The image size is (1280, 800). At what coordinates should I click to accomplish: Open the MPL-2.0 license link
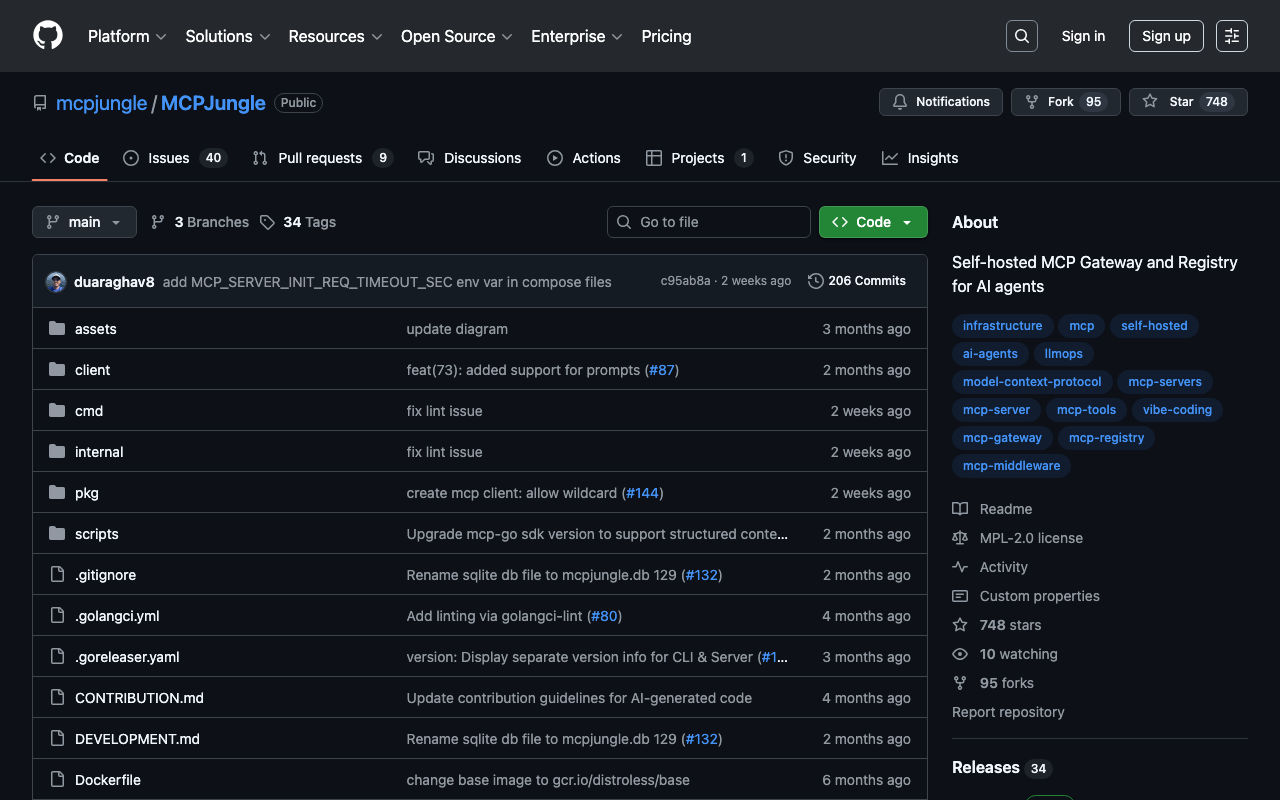point(1030,538)
